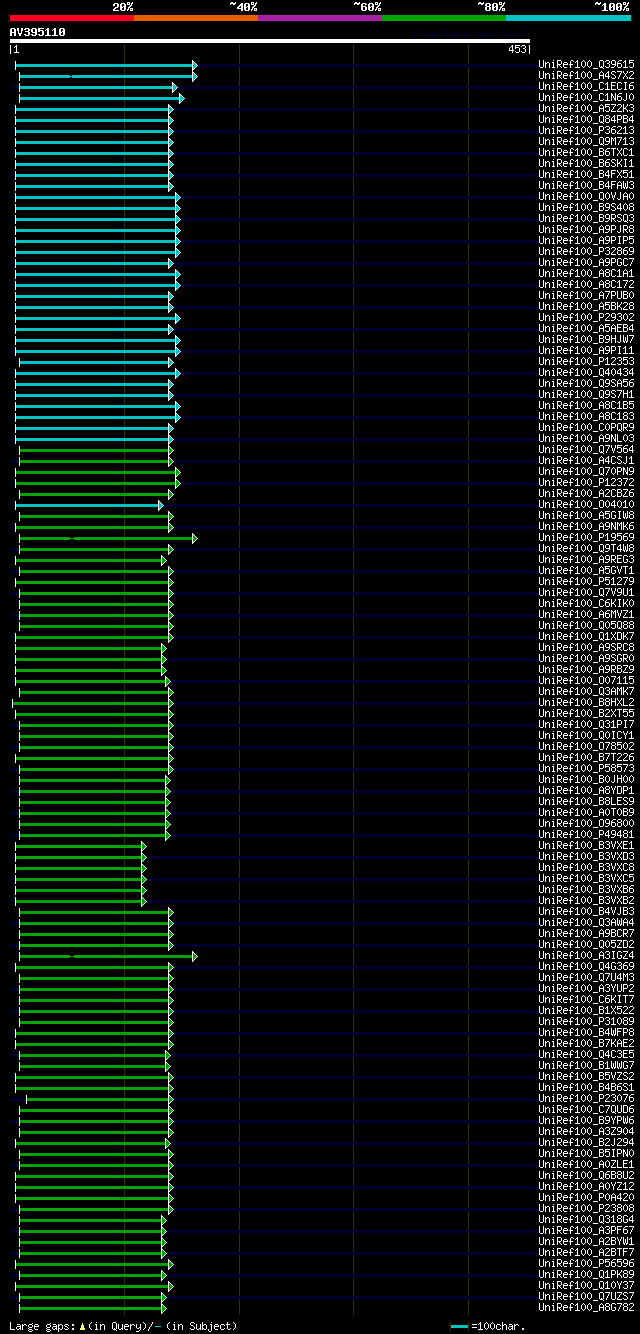Open hit UniRef100_Q39615

[x=586, y=64]
